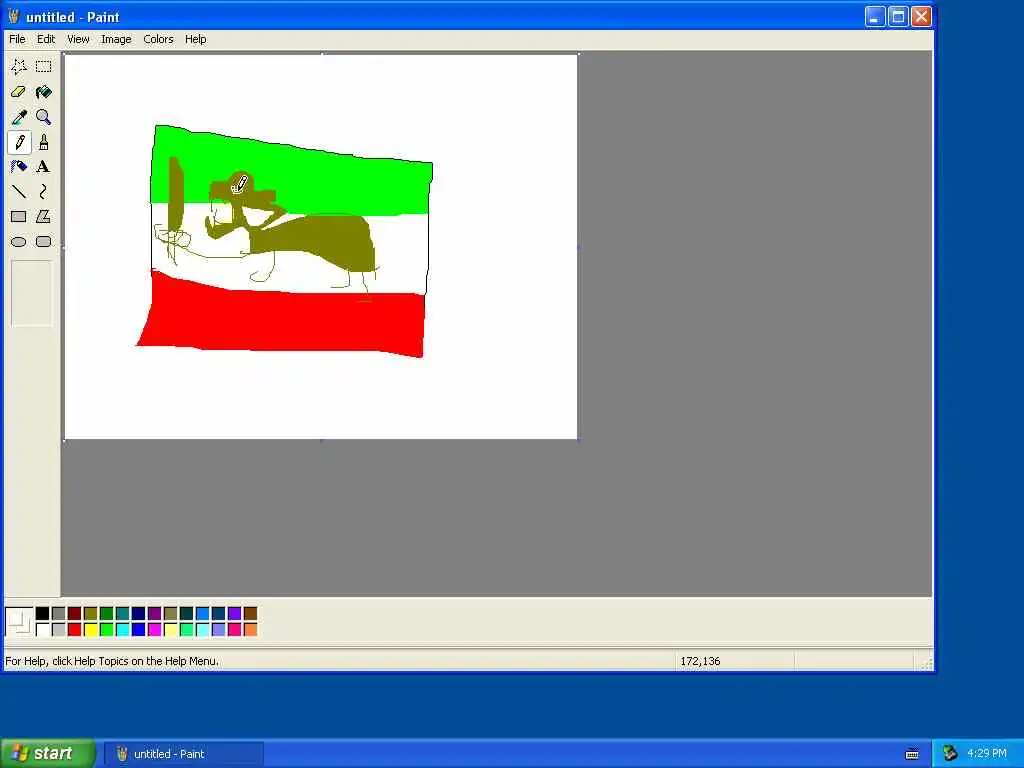Minimize the Paint window
Image resolution: width=1024 pixels, height=768 pixels.
tap(875, 16)
